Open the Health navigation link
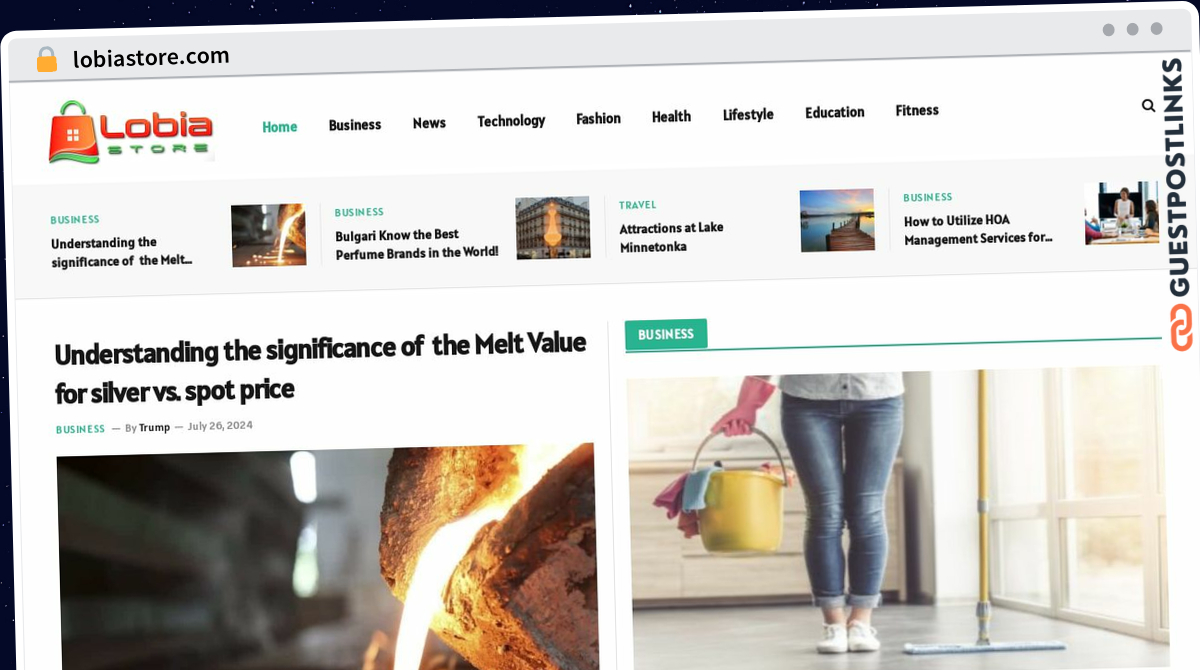Screen dimensions: 1200x670 671,117
